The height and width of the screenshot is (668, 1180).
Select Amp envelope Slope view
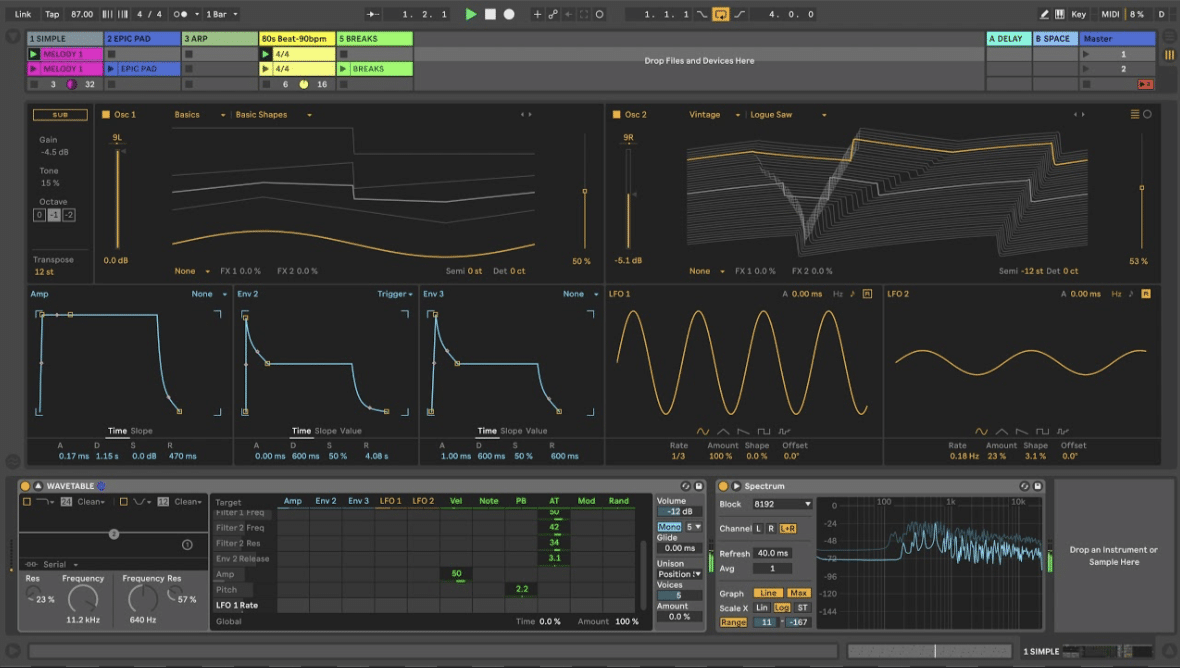[x=141, y=431]
